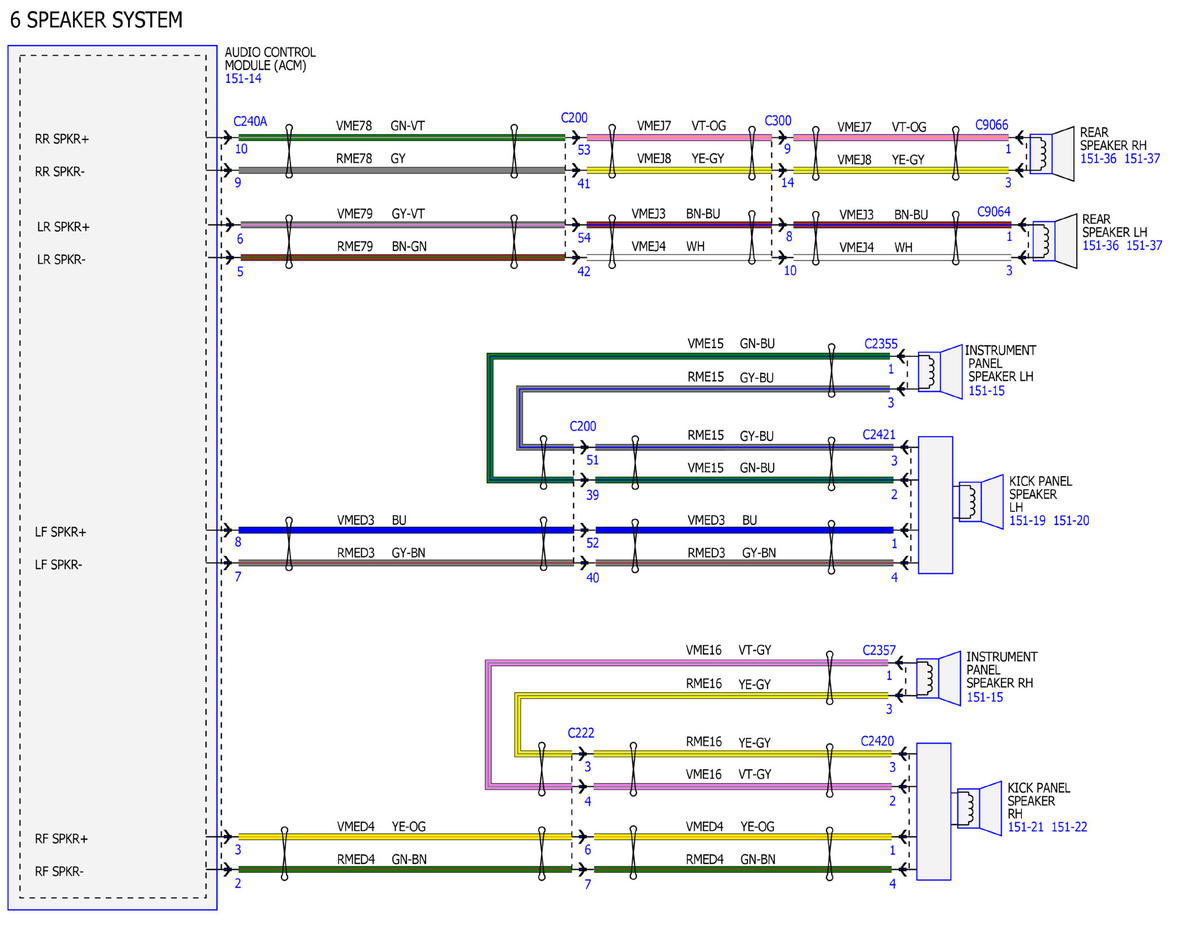Screen dimensions: 1200x927
Task: Click the LR SPKR- signal label
Action: [61, 259]
